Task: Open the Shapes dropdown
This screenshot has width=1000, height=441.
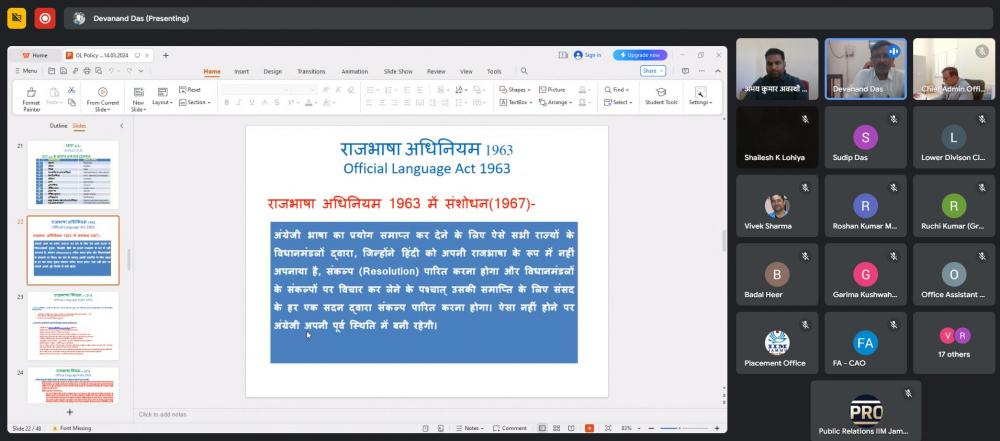Action: [x=515, y=89]
